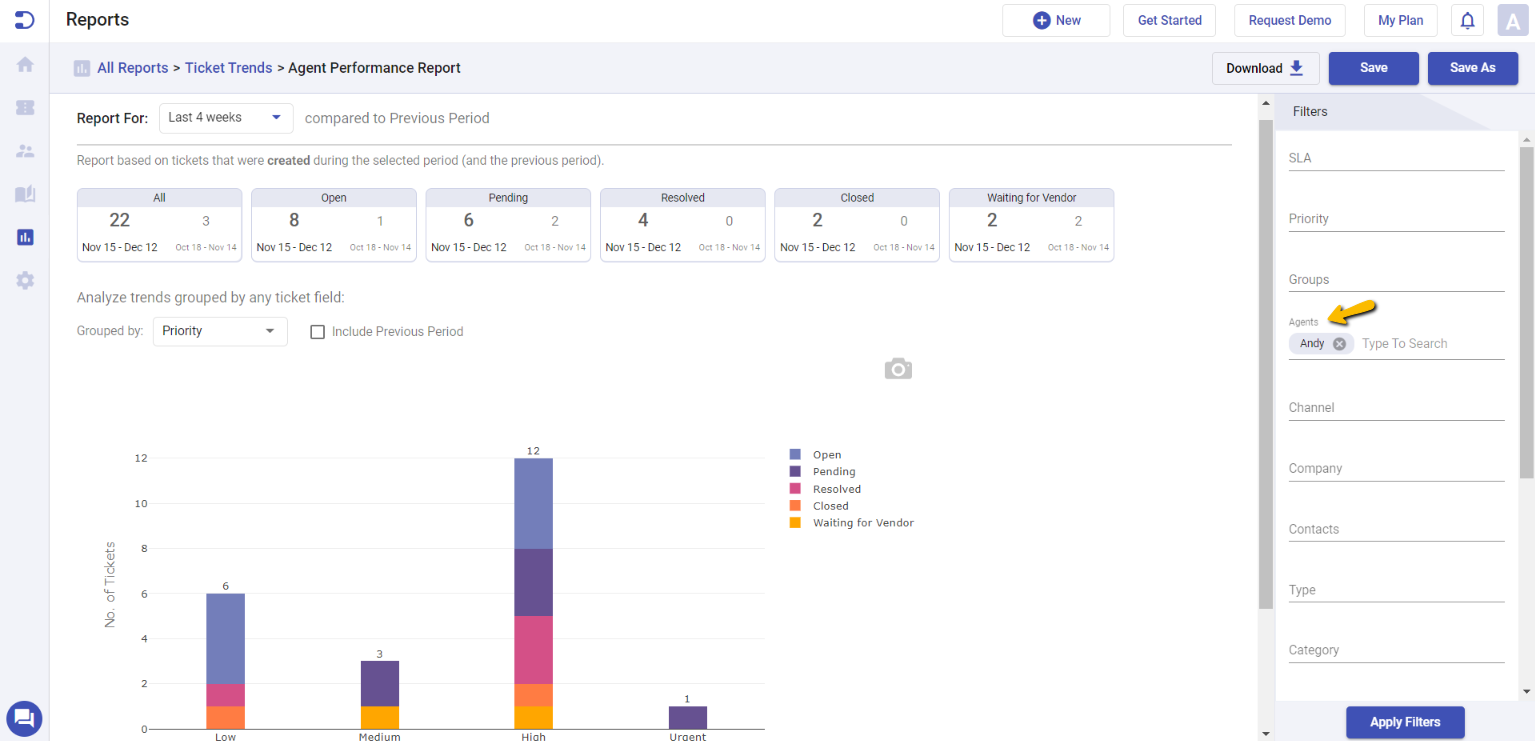Image resolution: width=1535 pixels, height=741 pixels.
Task: Open the Contacts people icon in sidebar
Action: coord(25,151)
